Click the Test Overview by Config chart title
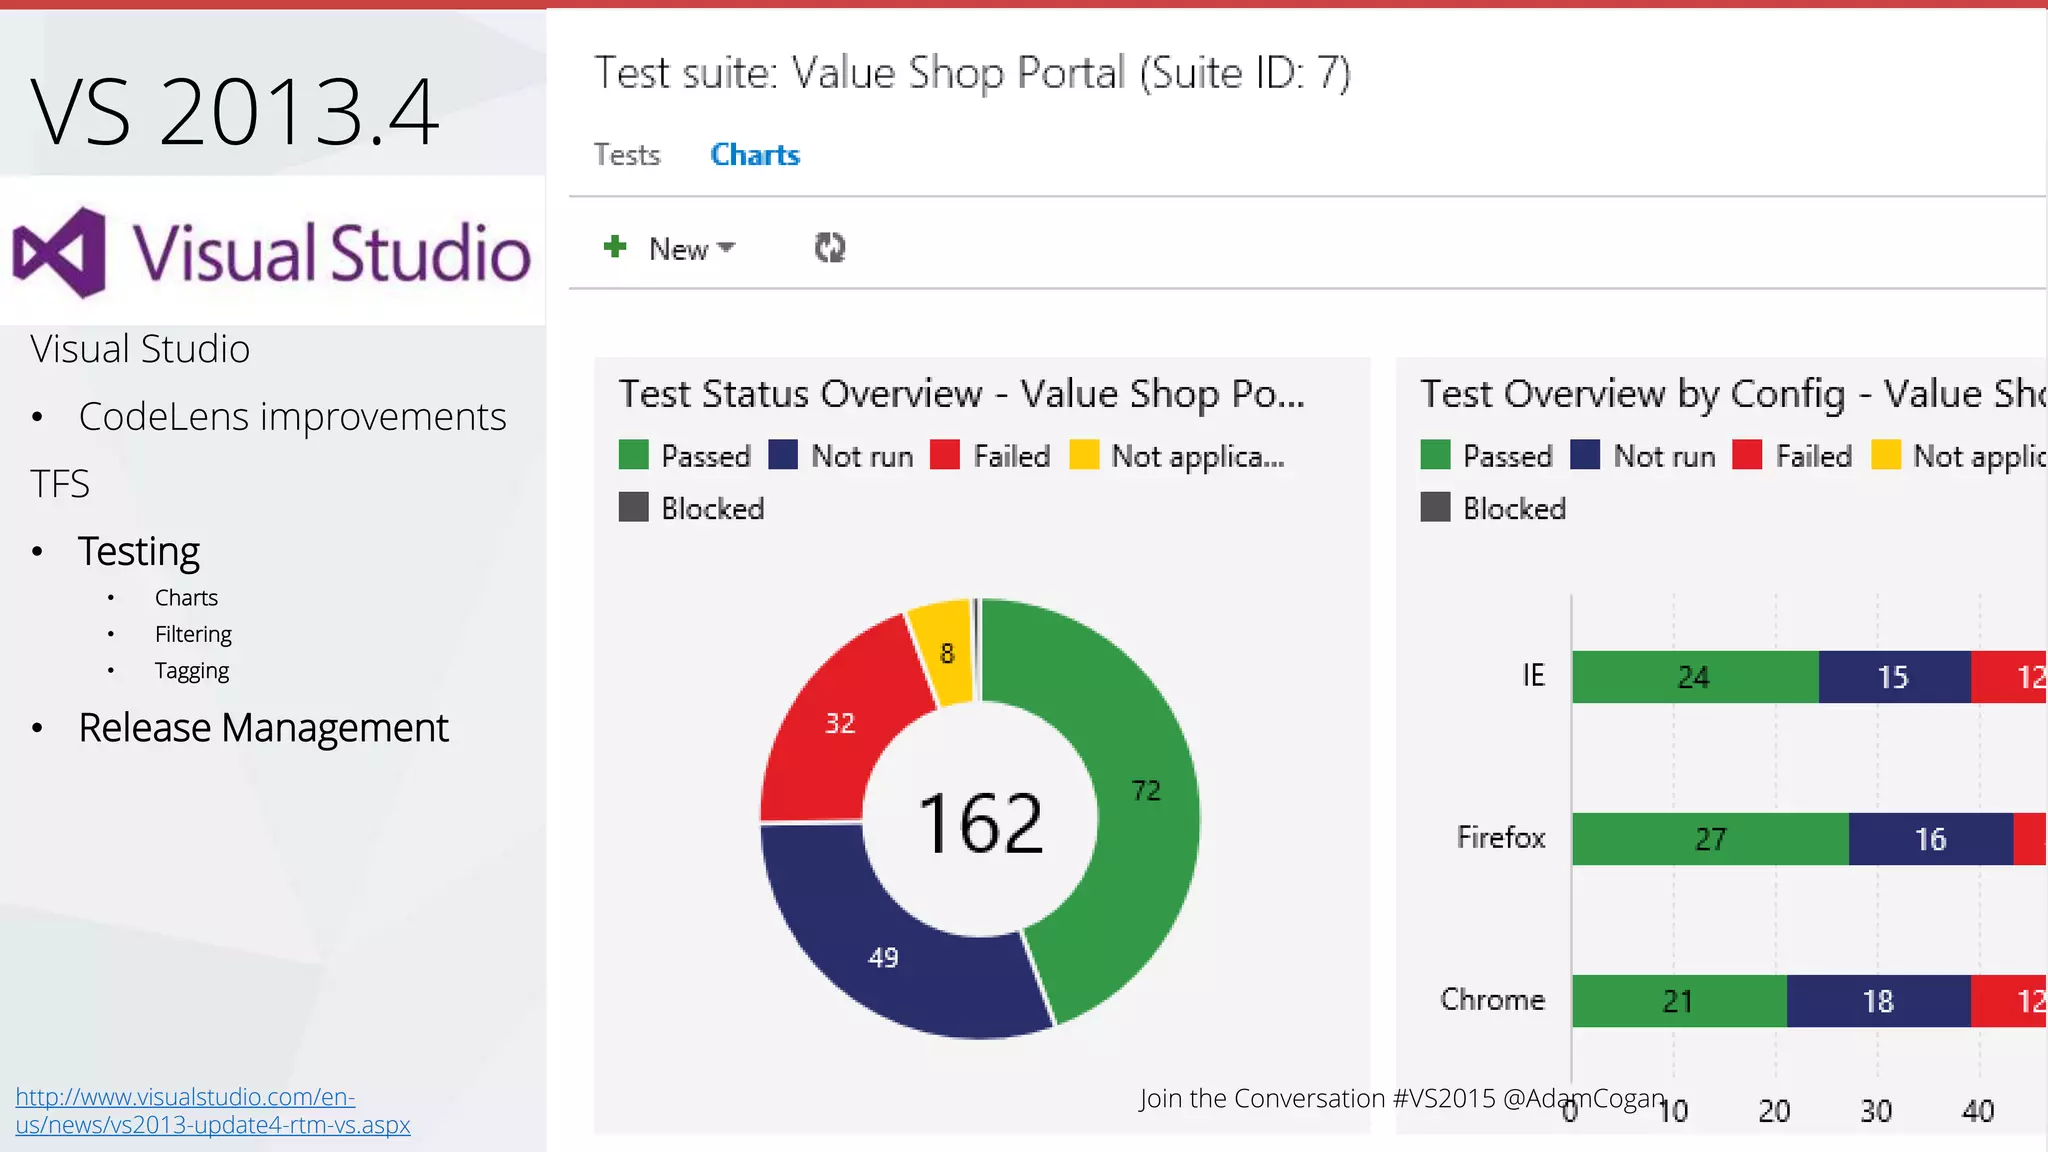This screenshot has height=1152, width=2048. 1733,394
